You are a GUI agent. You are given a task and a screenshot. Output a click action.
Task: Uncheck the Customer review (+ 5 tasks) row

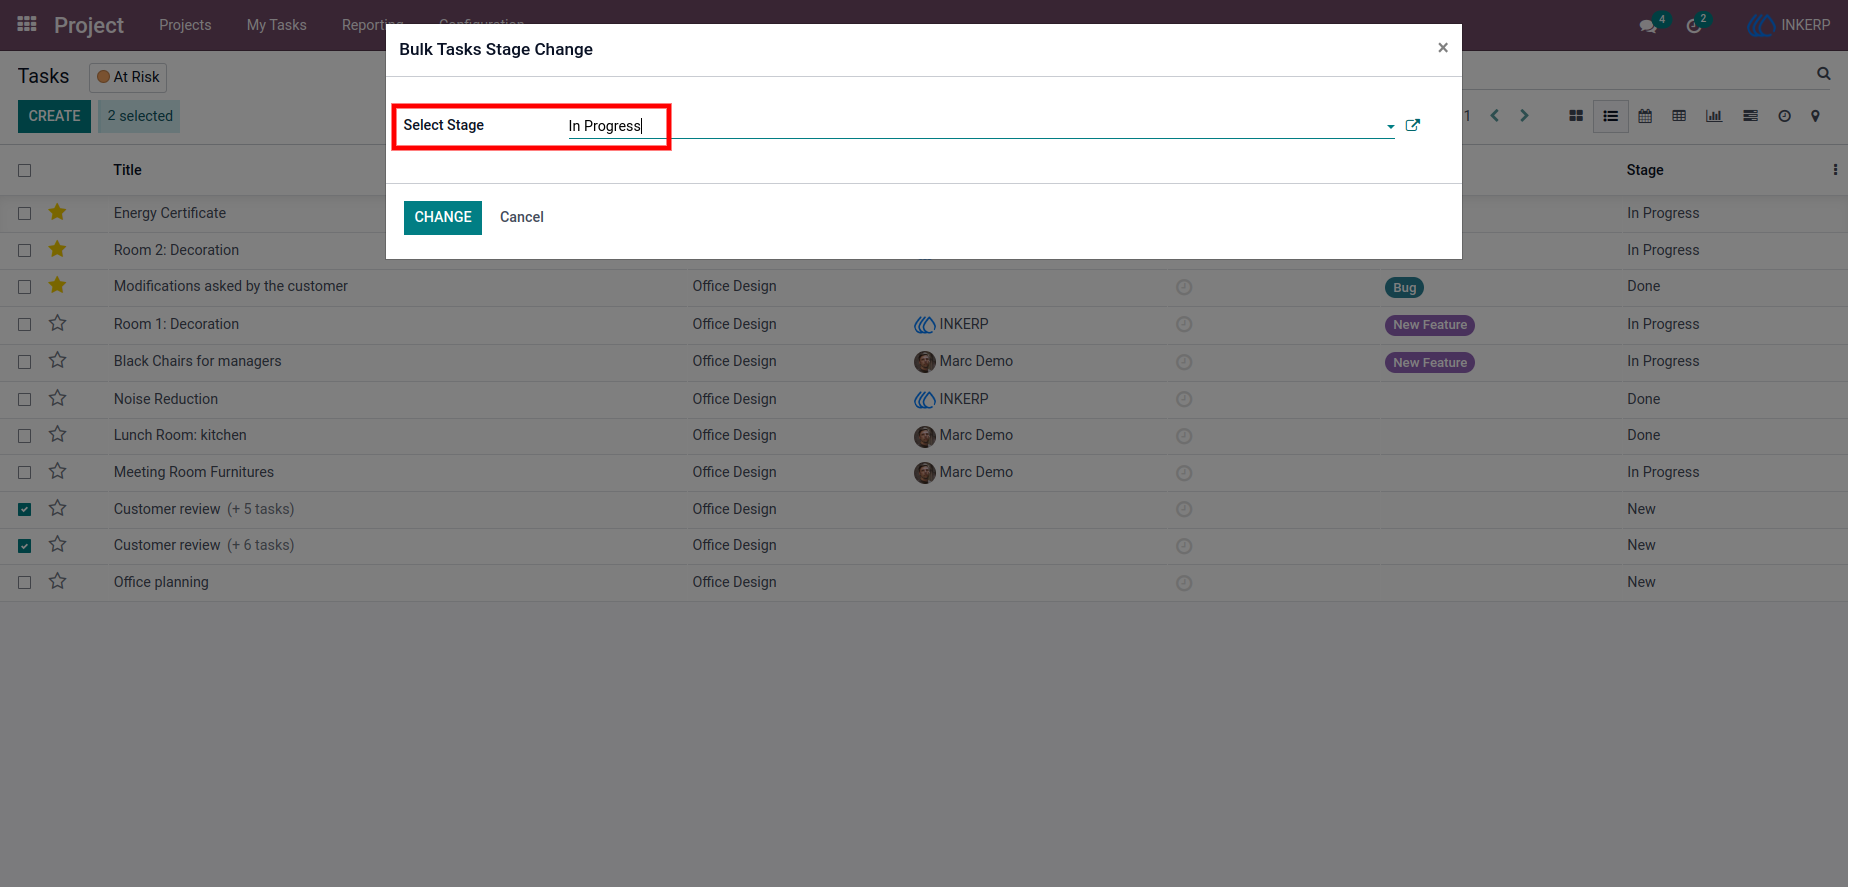[x=25, y=510]
